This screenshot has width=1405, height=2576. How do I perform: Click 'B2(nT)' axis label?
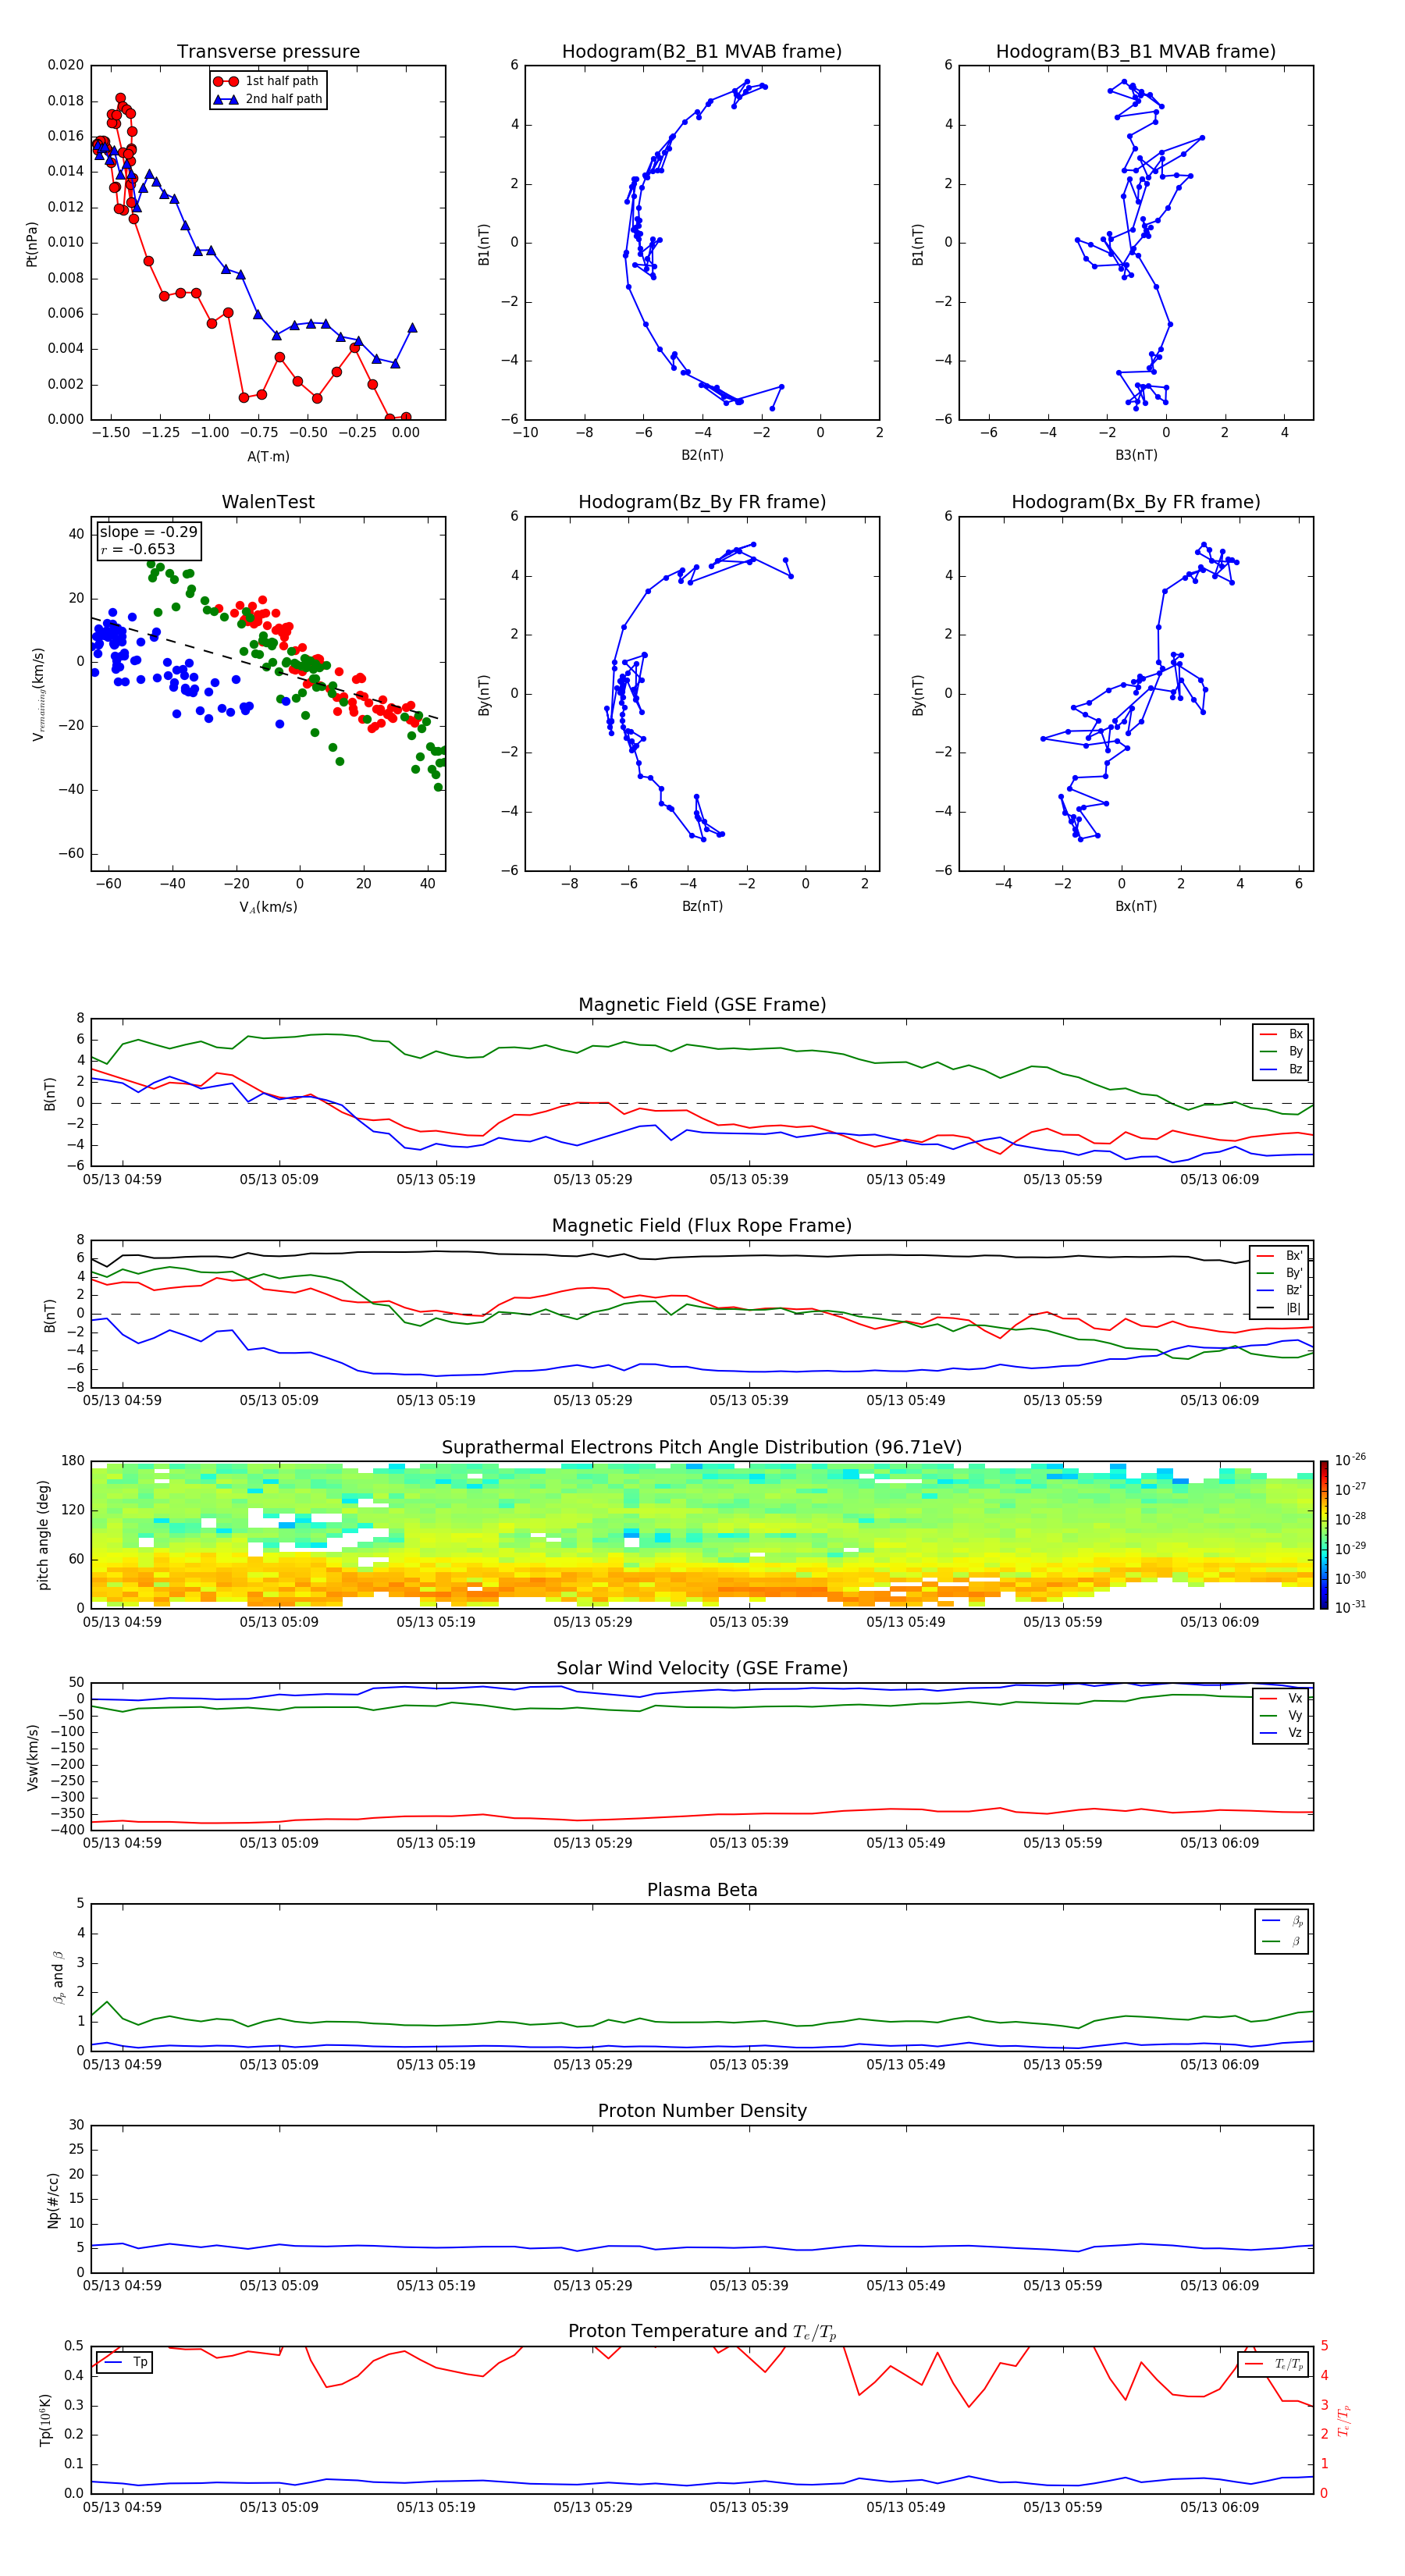[x=702, y=455]
